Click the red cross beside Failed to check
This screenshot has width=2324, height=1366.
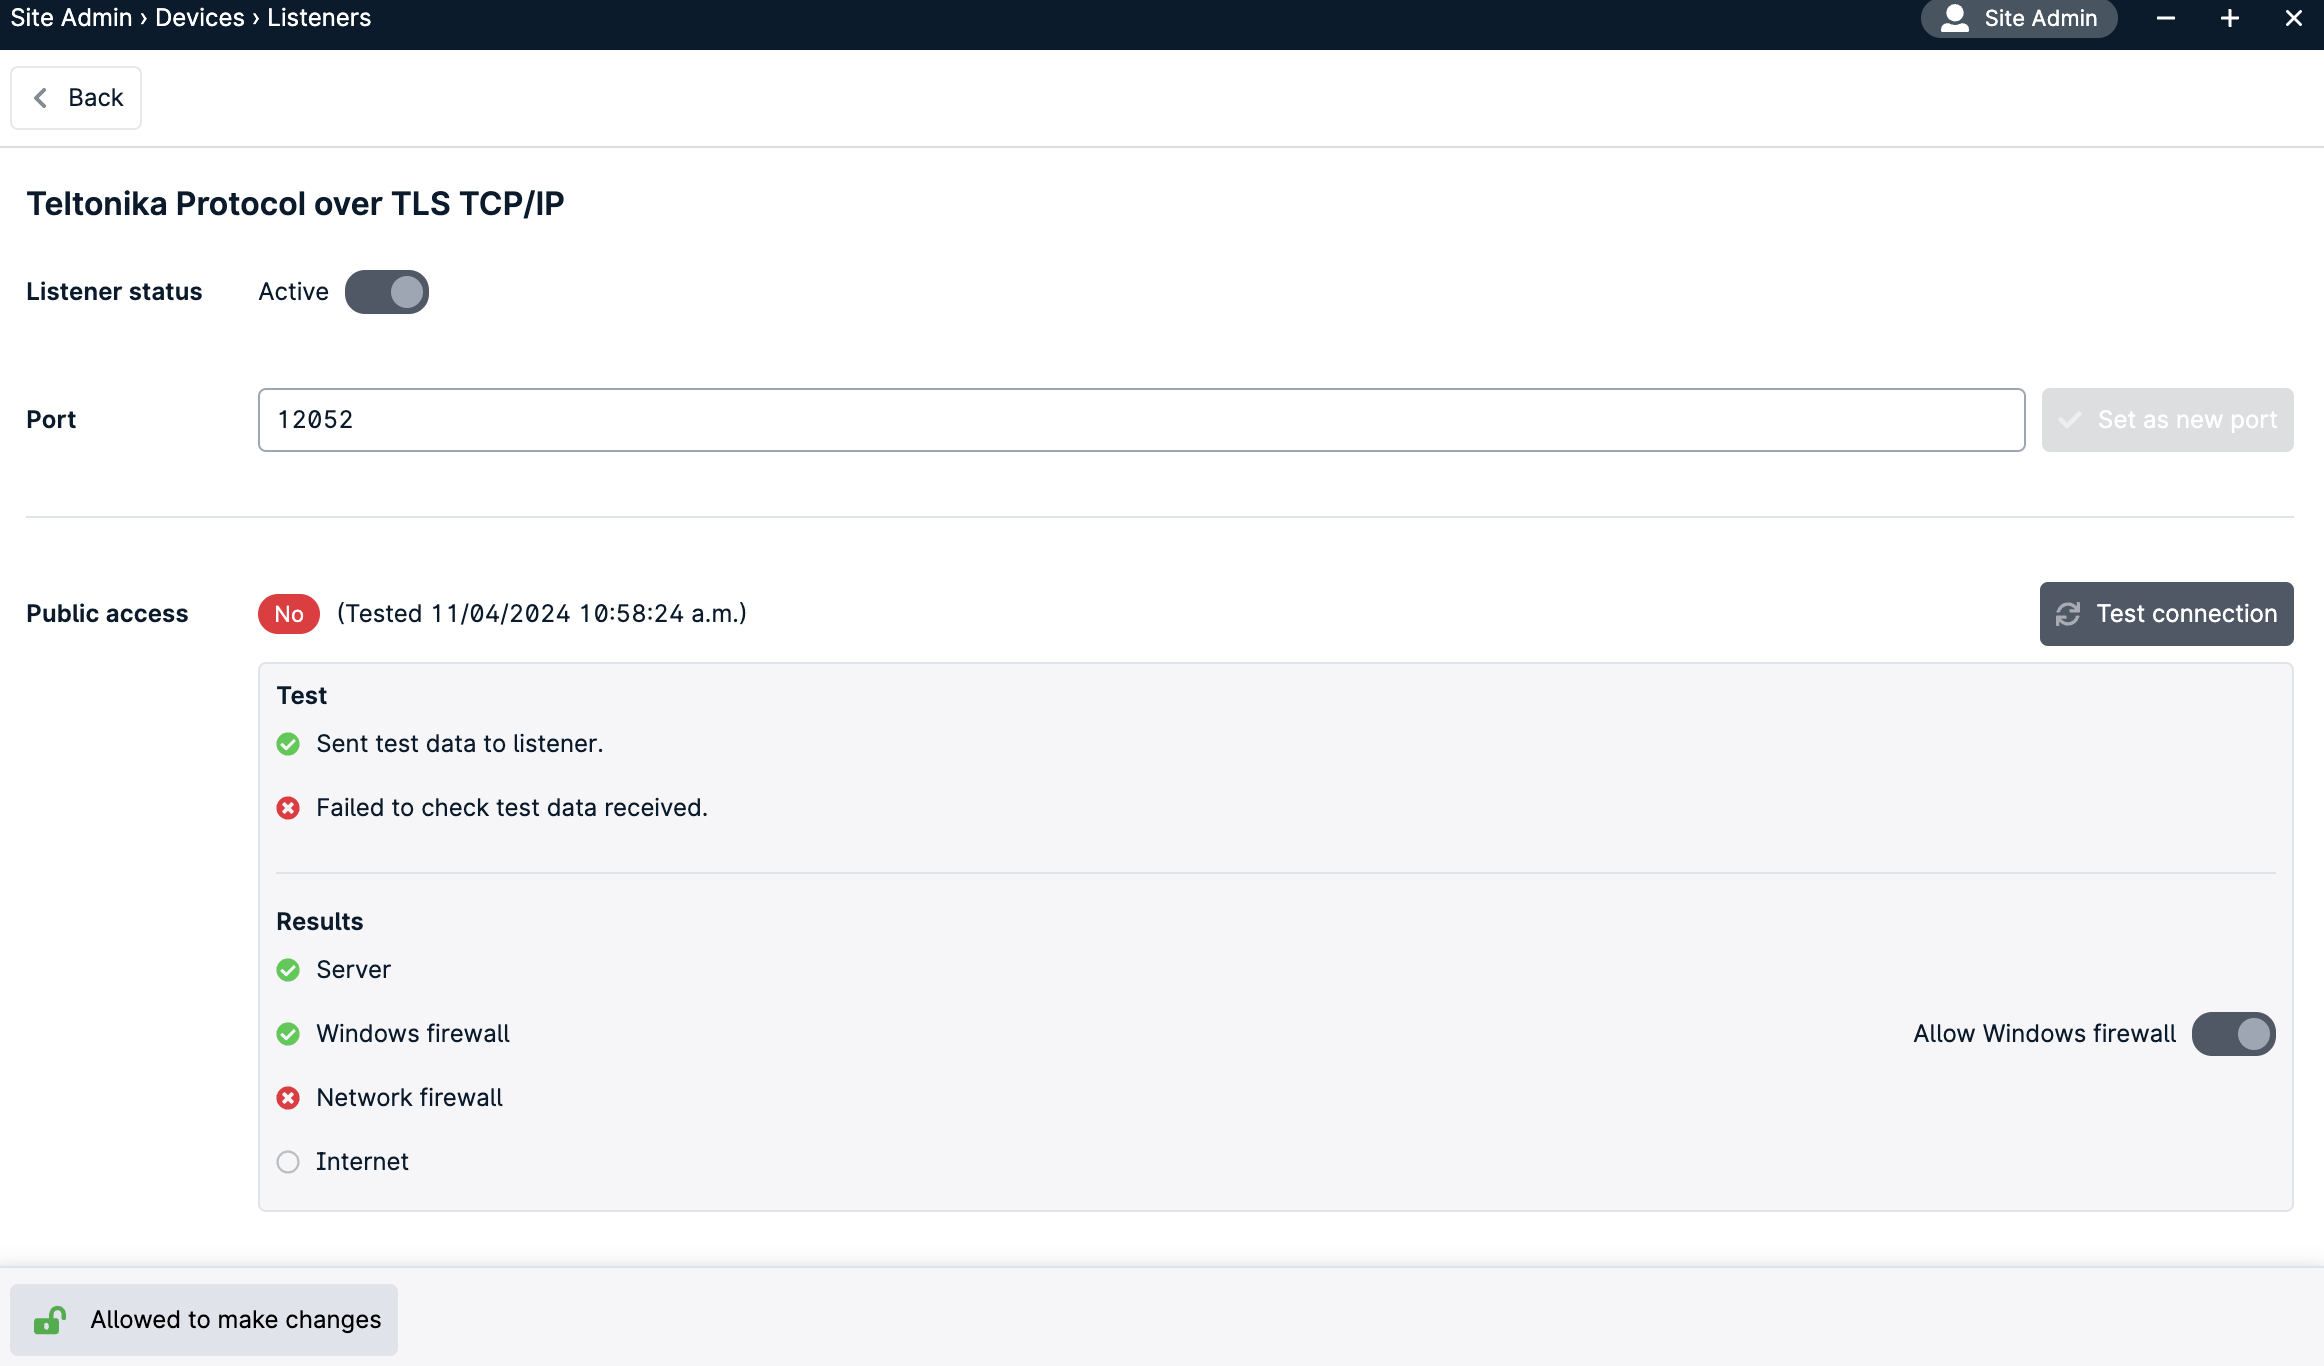pos(288,808)
